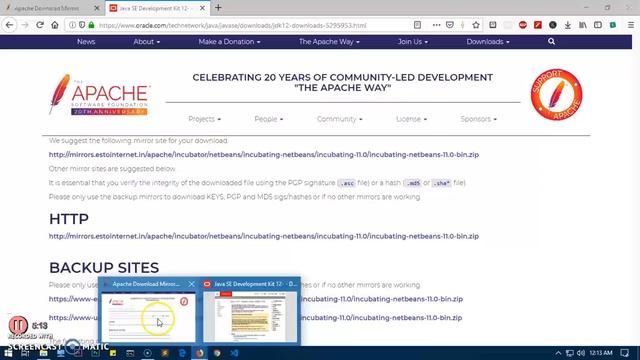Image resolution: width=640 pixels, height=360 pixels.
Task: Open Microsoft Edge from the taskbar
Action: coord(182,353)
